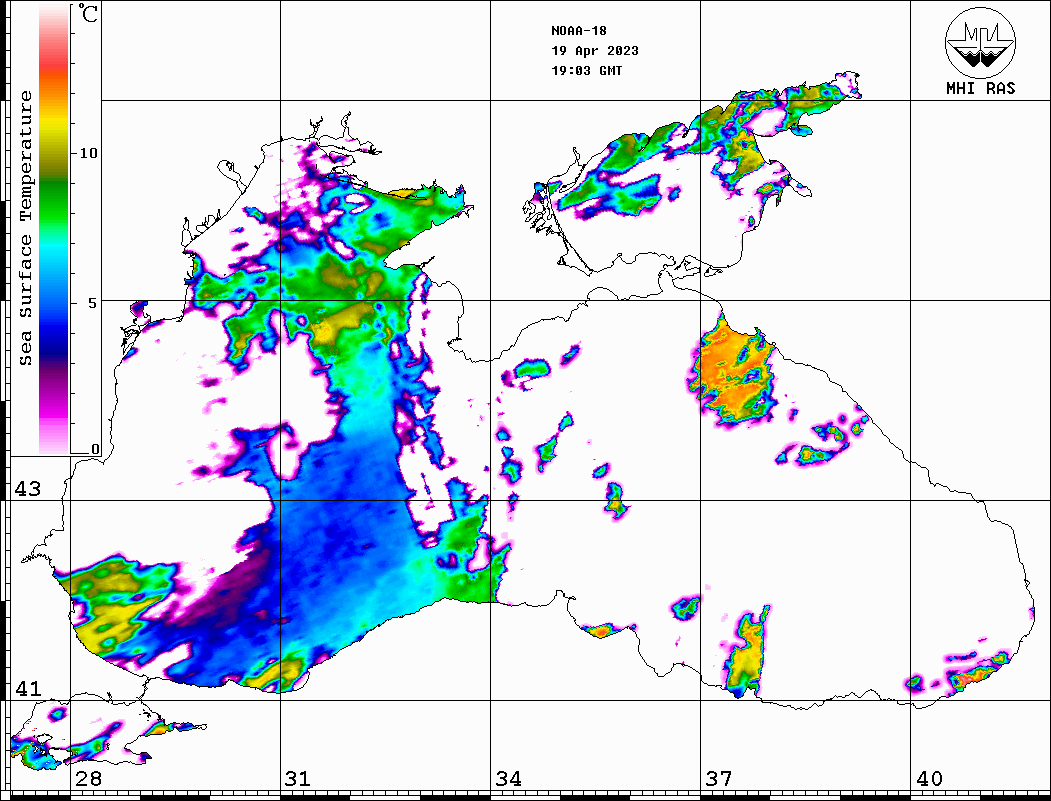This screenshot has height=801, width=1051.
Task: Click the longitude label 34
Action: [x=508, y=779]
